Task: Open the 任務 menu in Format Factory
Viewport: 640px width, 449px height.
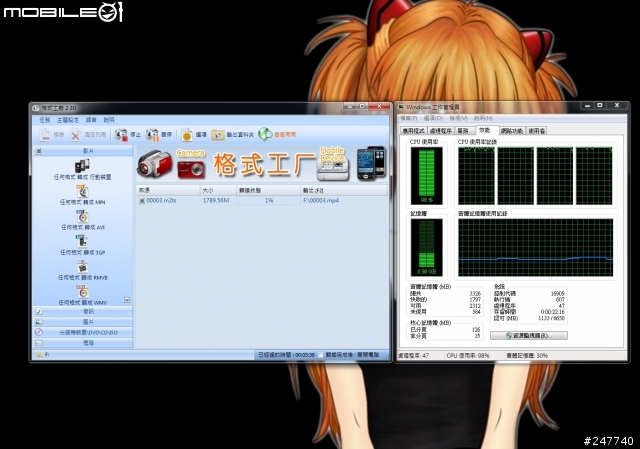Action: [44, 120]
